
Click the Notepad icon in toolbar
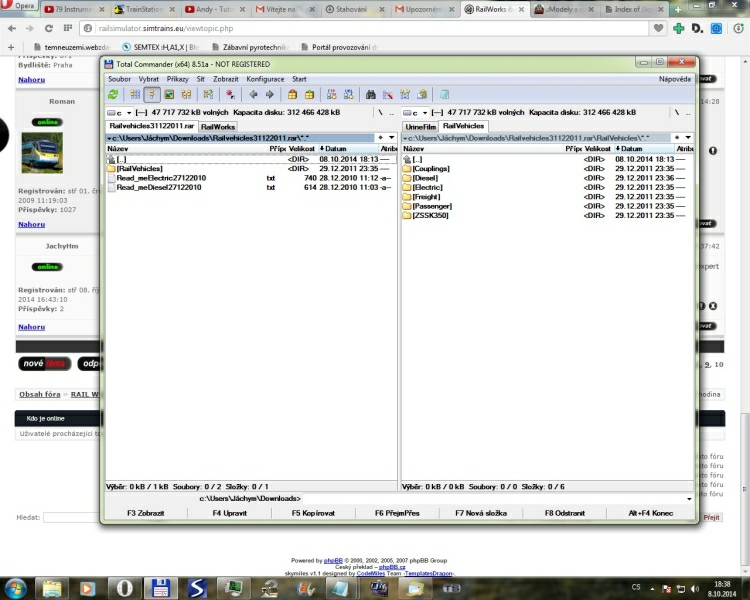tap(444, 95)
